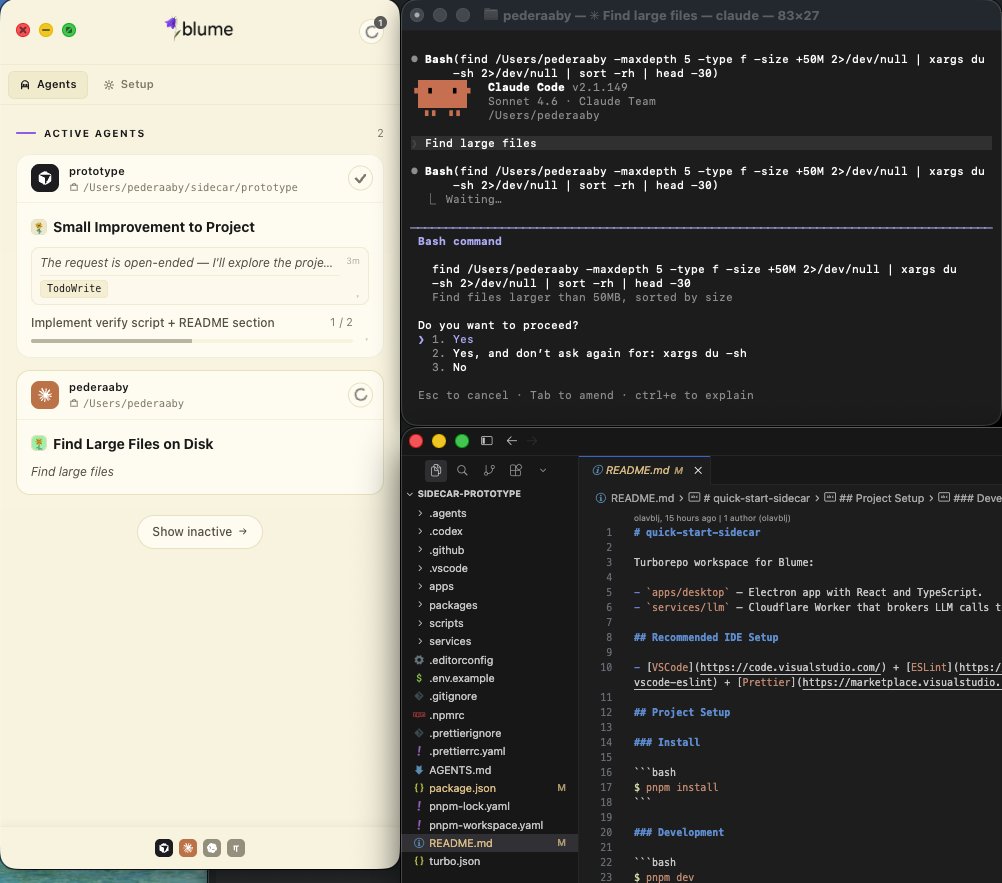Expand the services folder
This screenshot has height=883, width=1002.
coord(450,641)
